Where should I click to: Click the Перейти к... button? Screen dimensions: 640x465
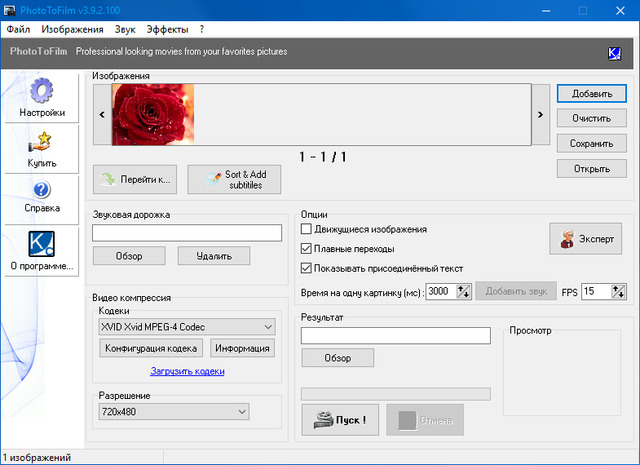point(134,180)
